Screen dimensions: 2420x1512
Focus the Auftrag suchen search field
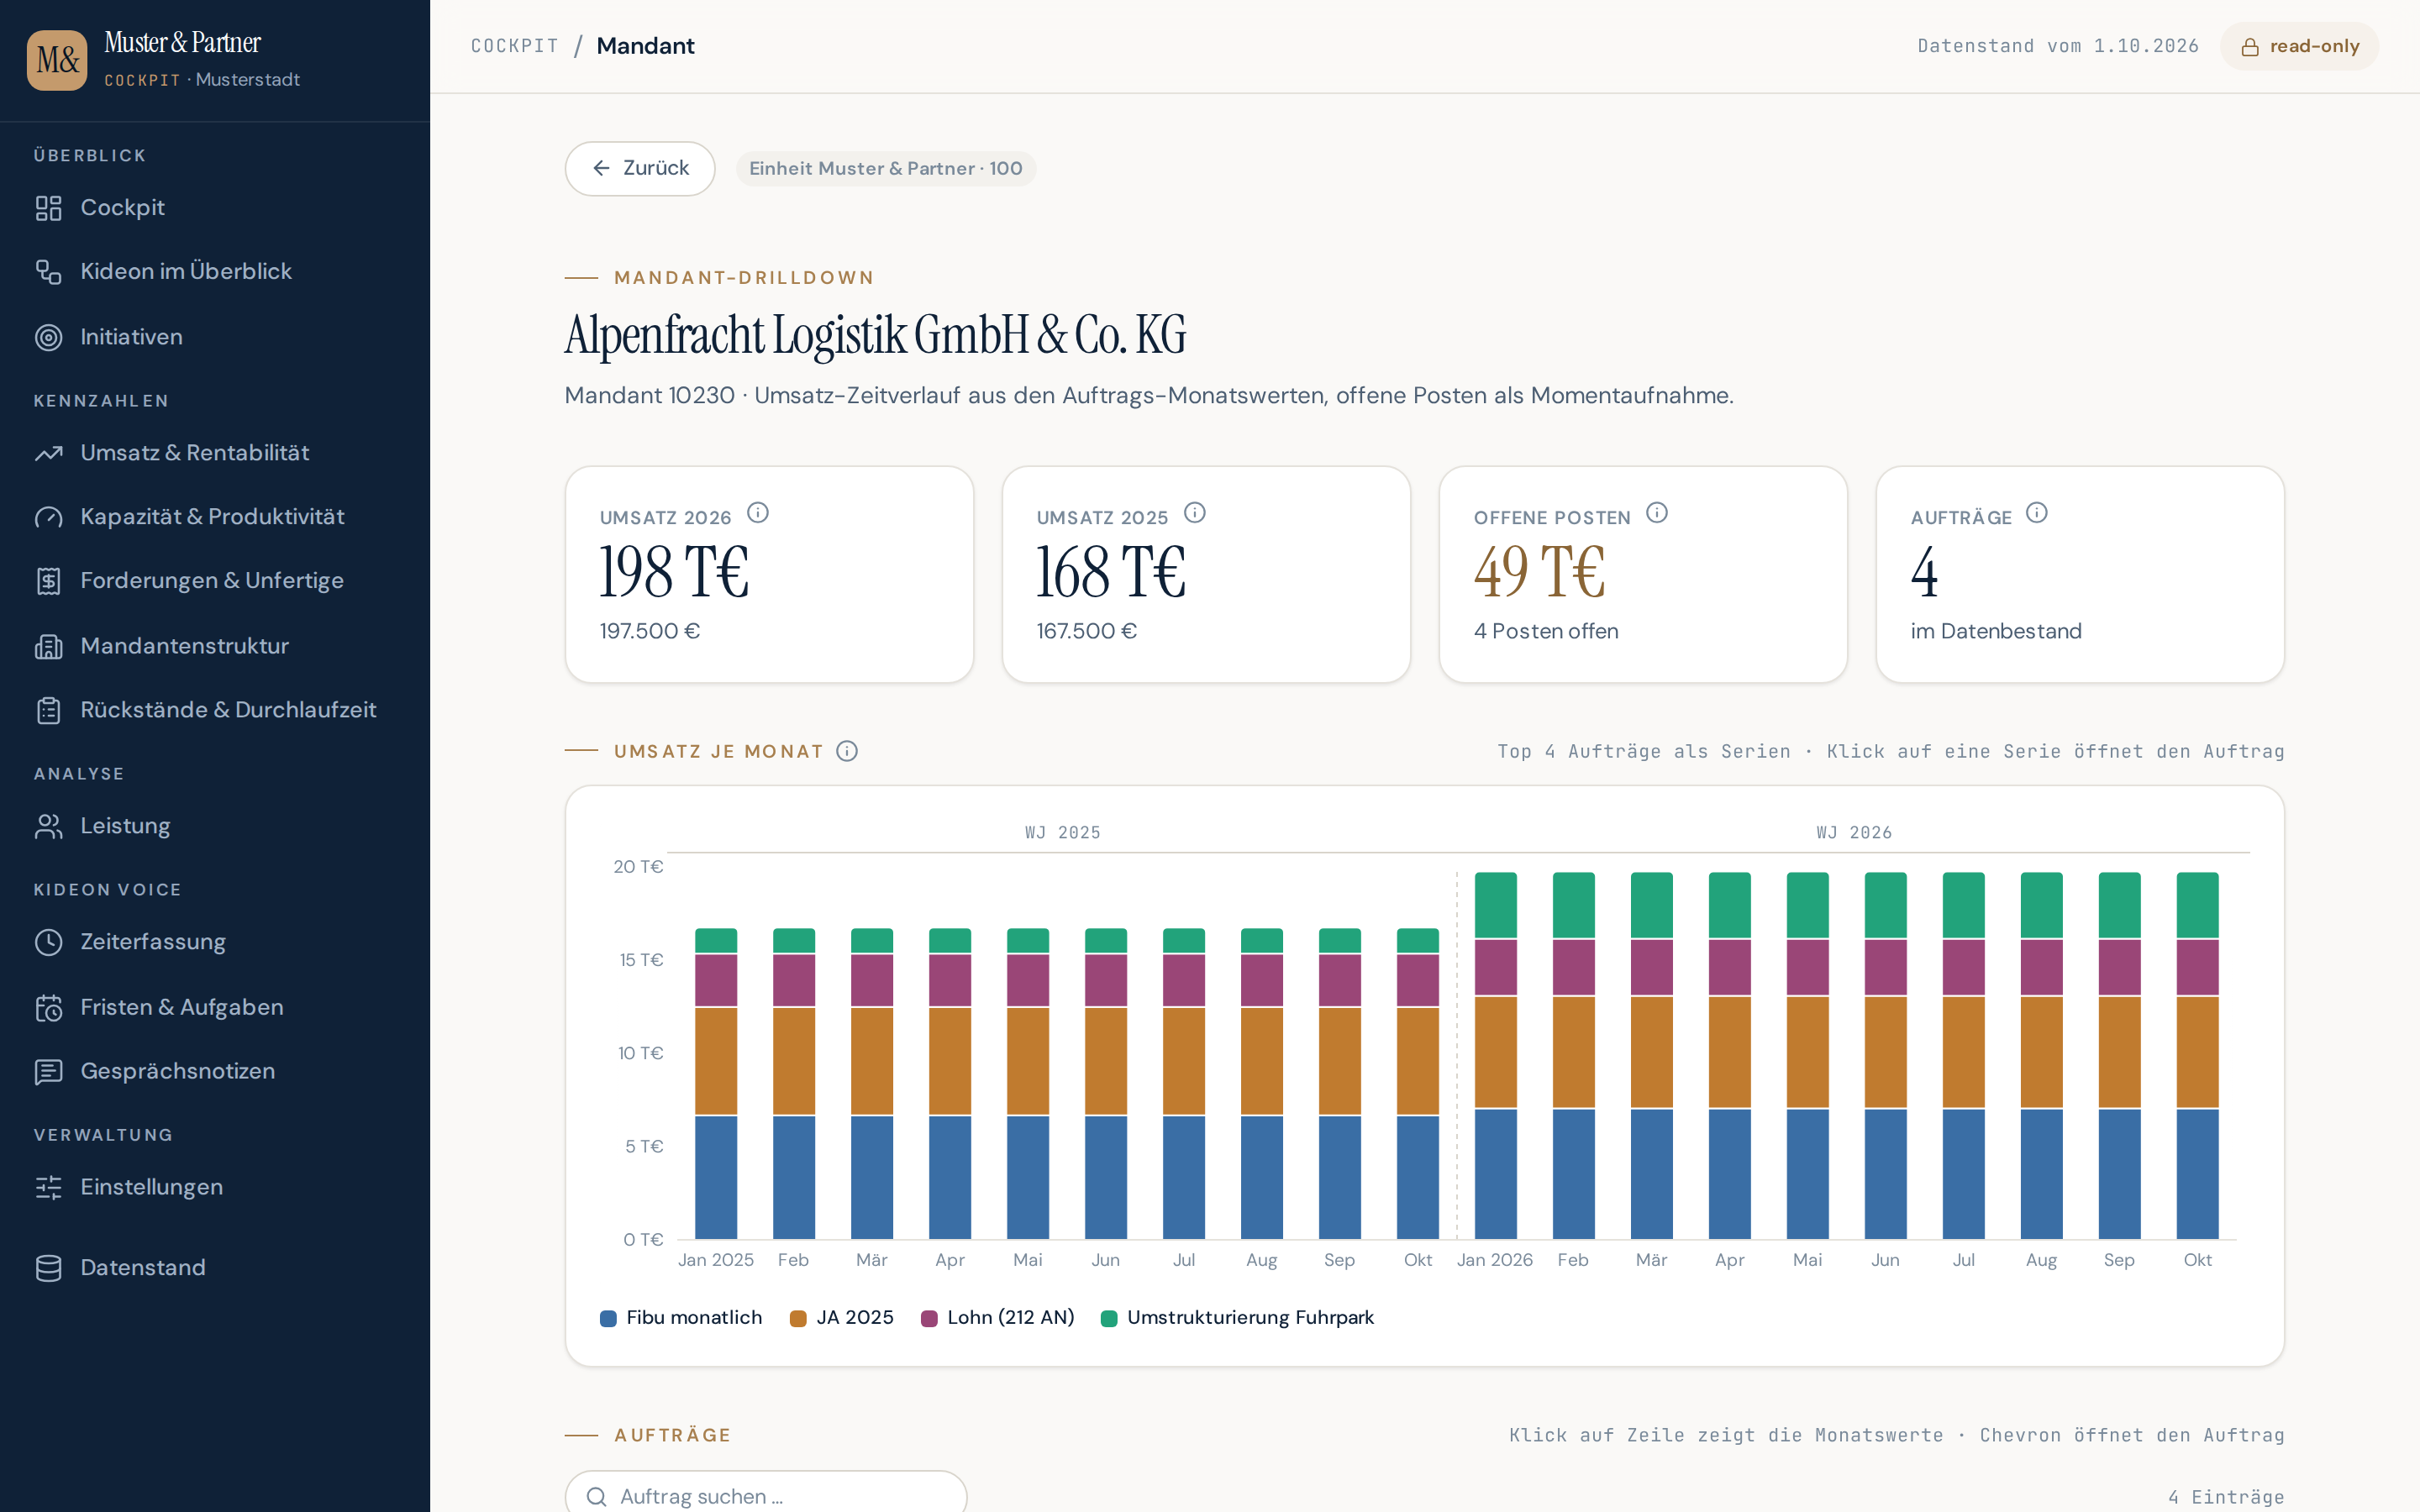pyautogui.click(x=766, y=1495)
